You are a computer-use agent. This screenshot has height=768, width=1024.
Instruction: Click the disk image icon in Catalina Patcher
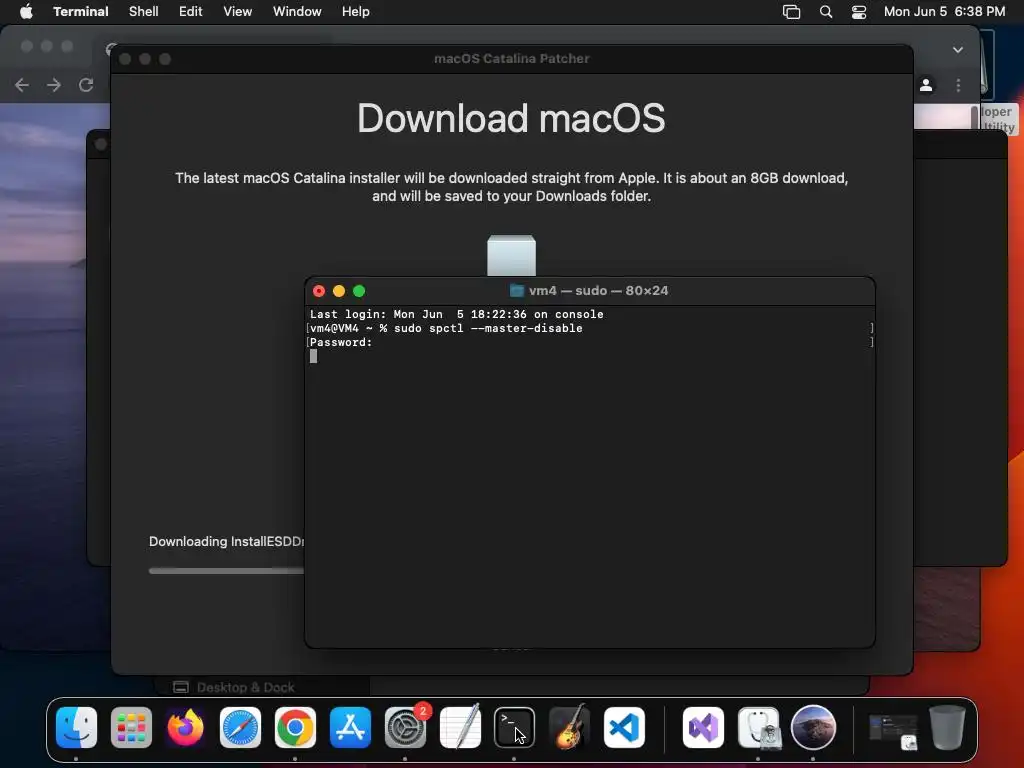pyautogui.click(x=511, y=255)
